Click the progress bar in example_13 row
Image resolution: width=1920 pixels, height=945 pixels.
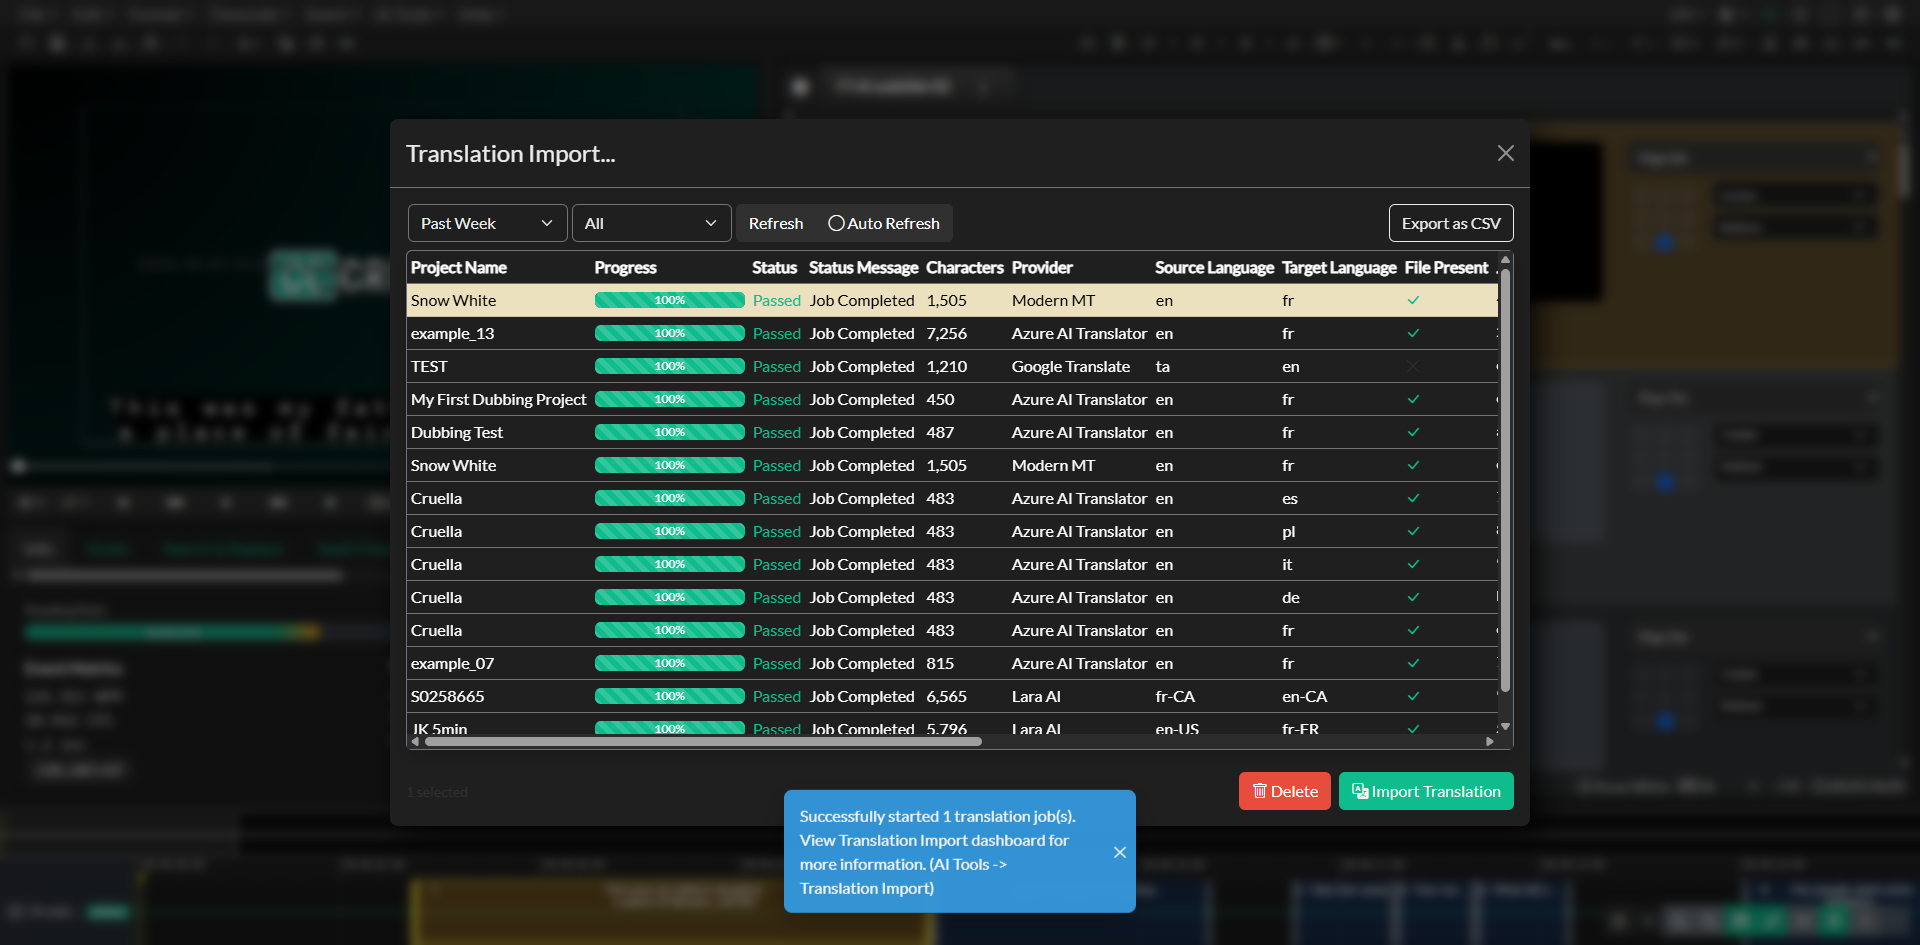coord(669,333)
